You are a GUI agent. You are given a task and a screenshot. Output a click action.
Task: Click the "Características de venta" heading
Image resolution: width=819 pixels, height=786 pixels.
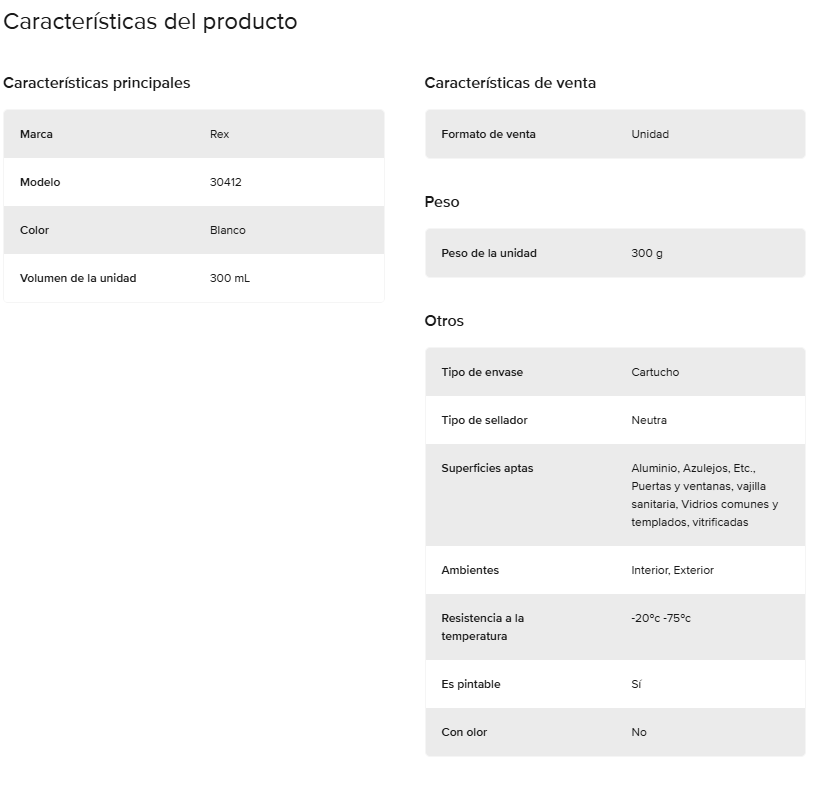(510, 83)
